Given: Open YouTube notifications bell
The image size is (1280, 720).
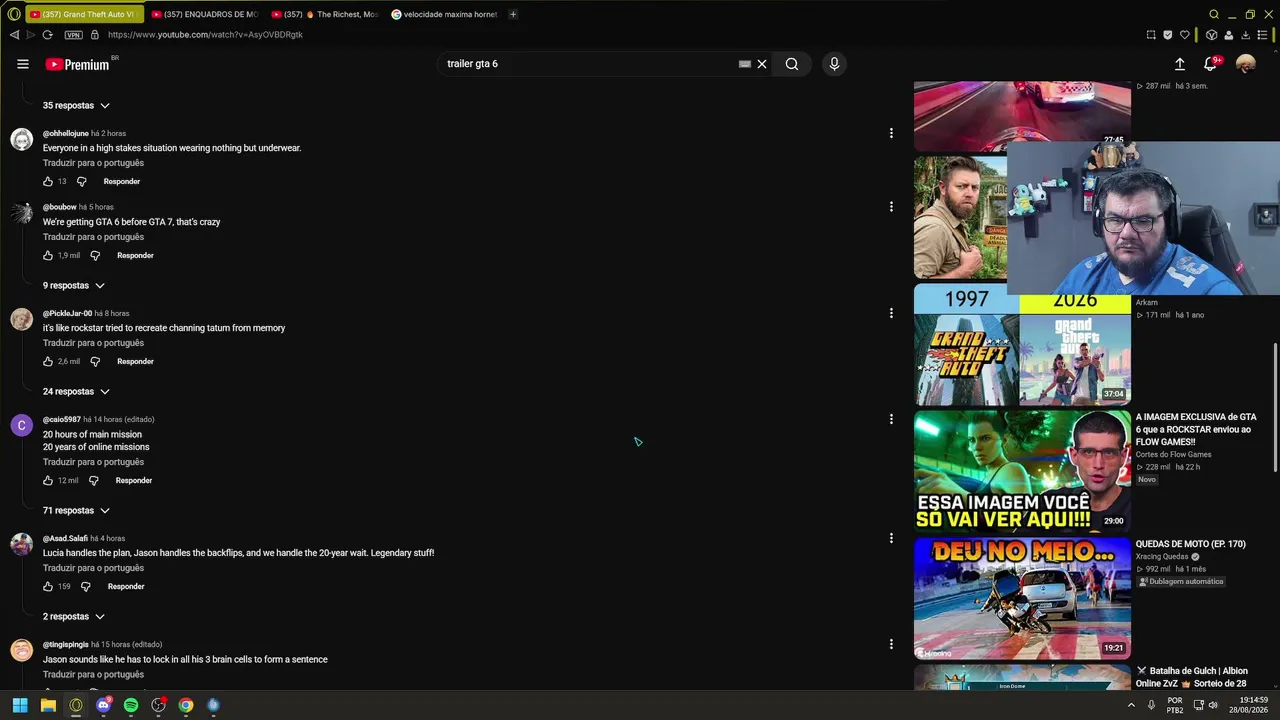Looking at the screenshot, I should [x=1211, y=64].
